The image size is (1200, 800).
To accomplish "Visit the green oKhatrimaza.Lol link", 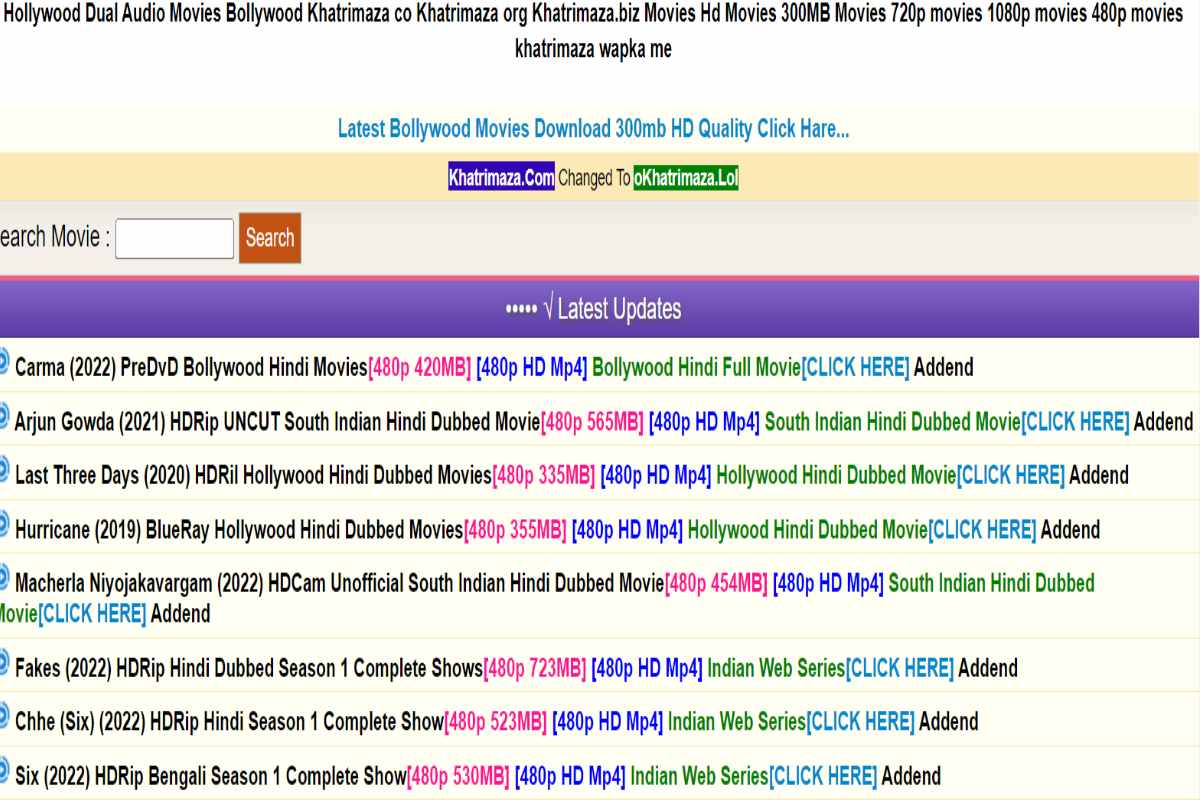I will 686,179.
